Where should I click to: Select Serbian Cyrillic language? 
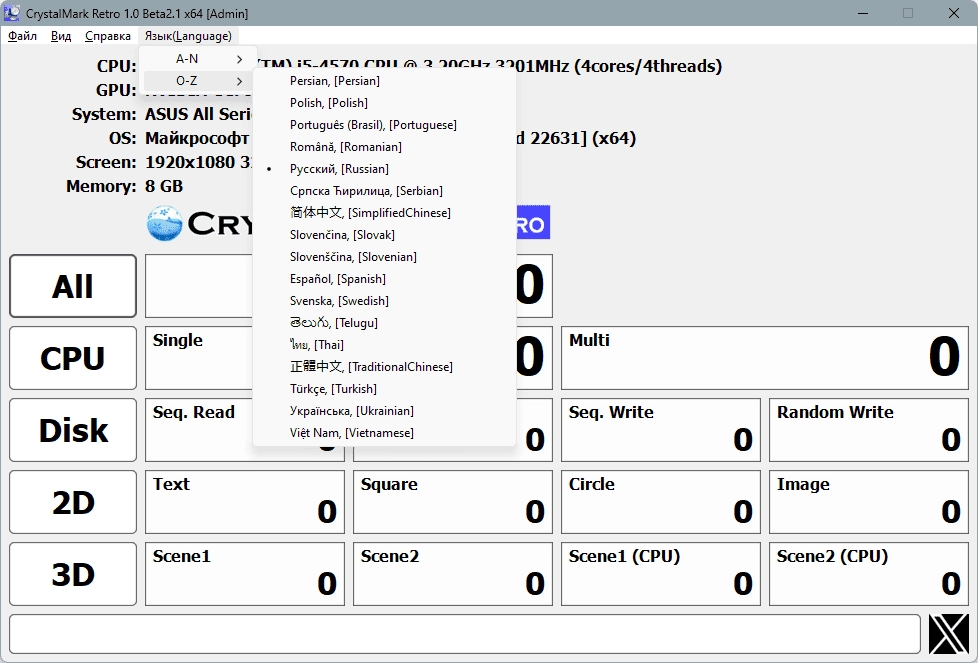pyautogui.click(x=384, y=191)
